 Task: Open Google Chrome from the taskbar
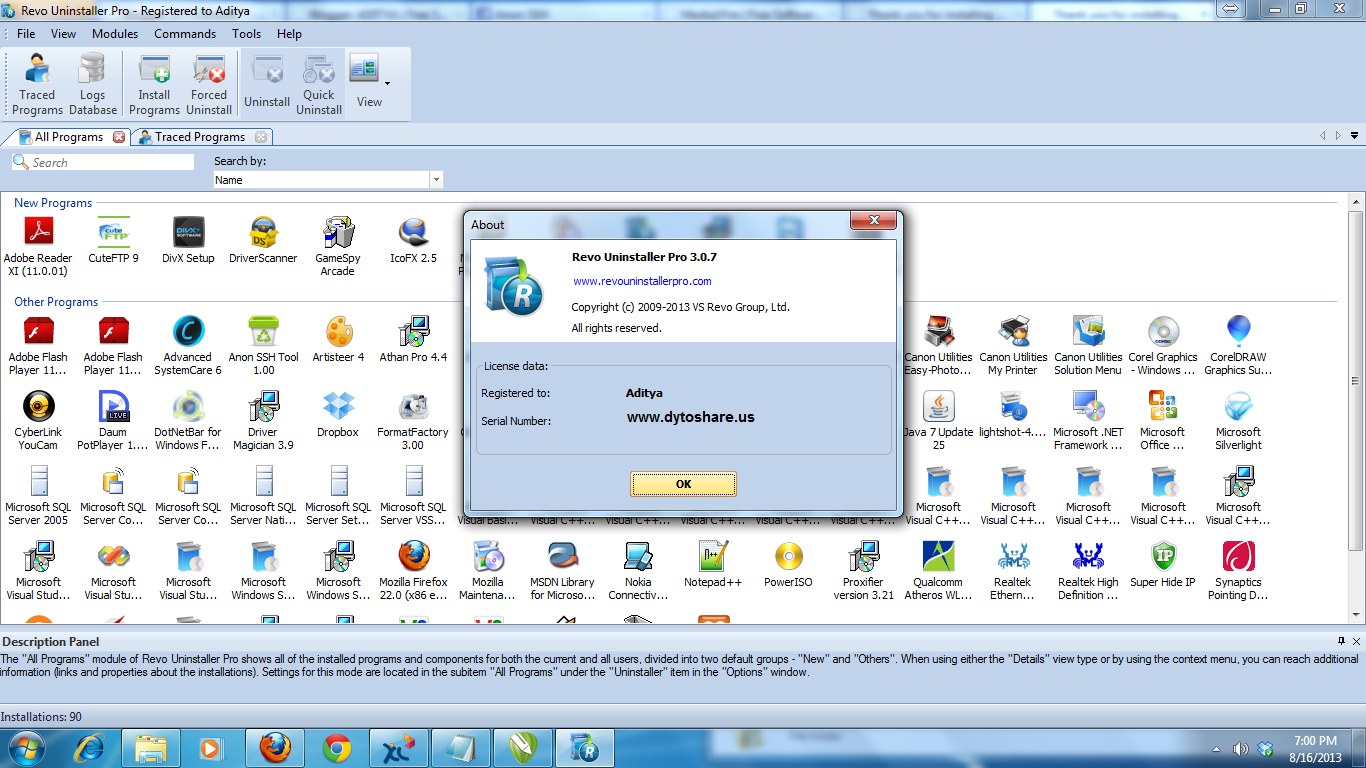pos(337,748)
